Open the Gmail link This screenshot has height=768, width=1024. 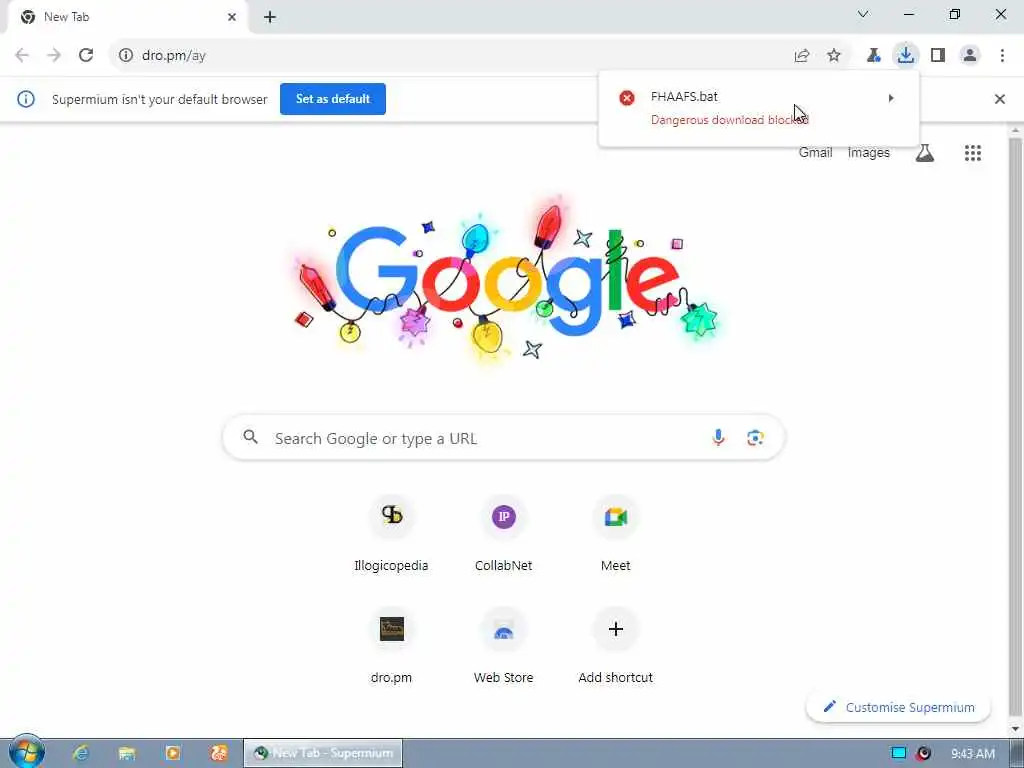815,153
